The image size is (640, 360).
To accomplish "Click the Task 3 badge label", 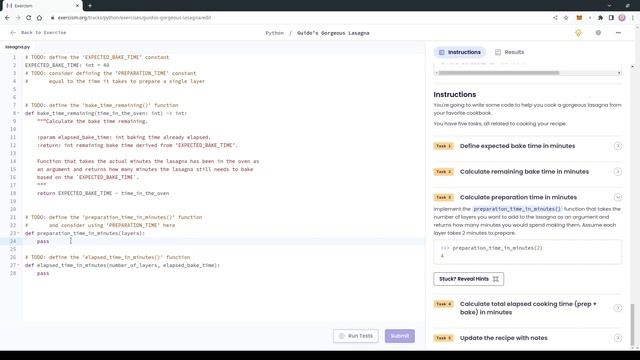I will click(x=444, y=197).
